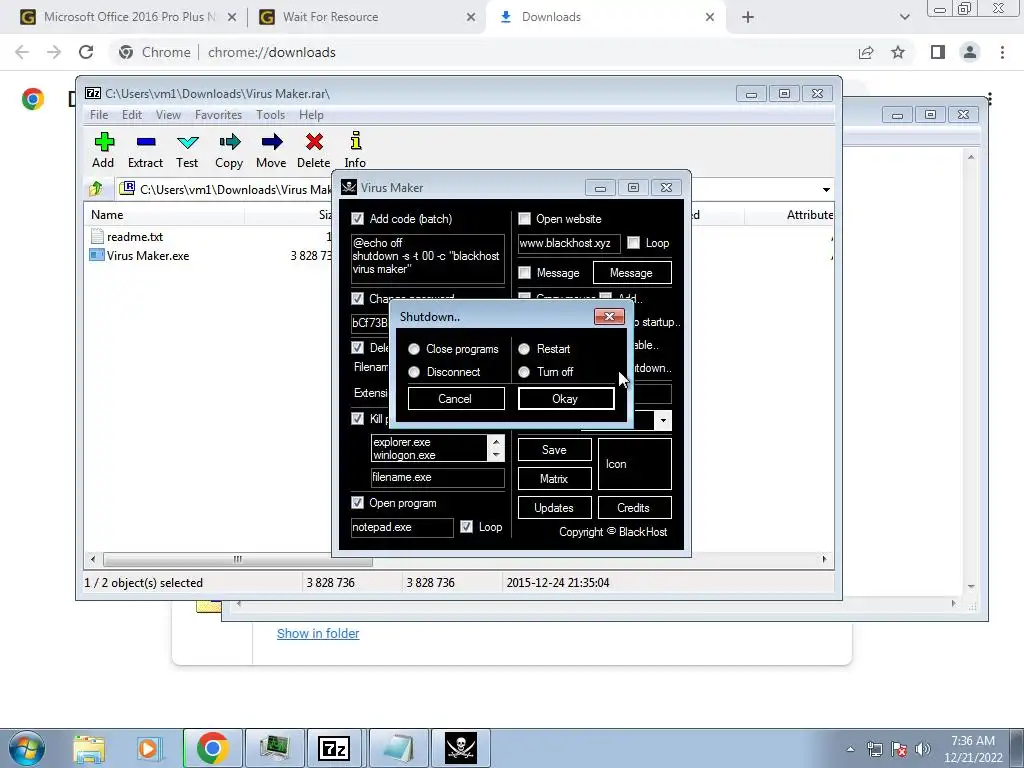The height and width of the screenshot is (768, 1024).
Task: Cancel the Shutdown dialog
Action: tap(456, 398)
